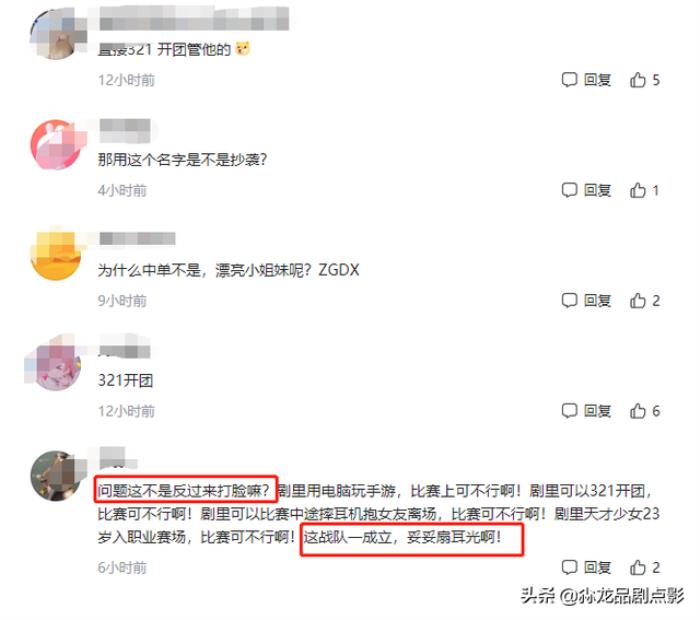Open the top commenter's blurred avatar

(x=56, y=34)
